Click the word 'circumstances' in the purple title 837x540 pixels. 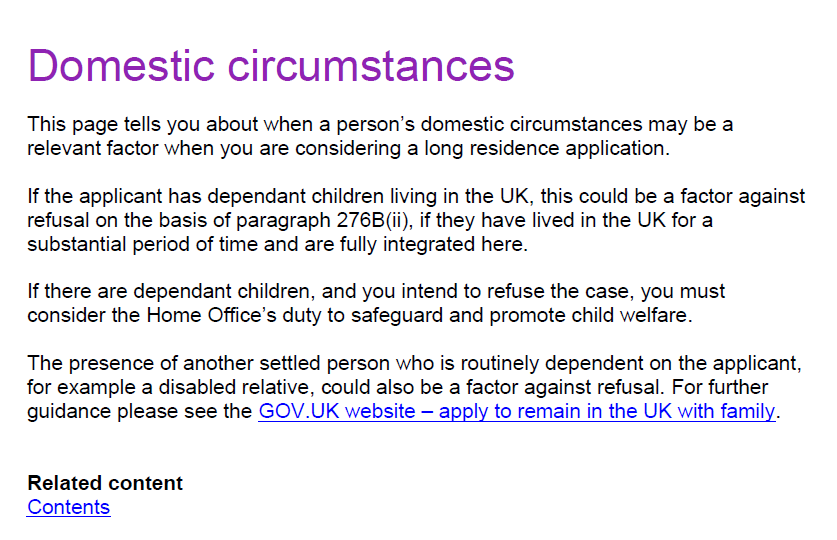pyautogui.click(x=371, y=66)
